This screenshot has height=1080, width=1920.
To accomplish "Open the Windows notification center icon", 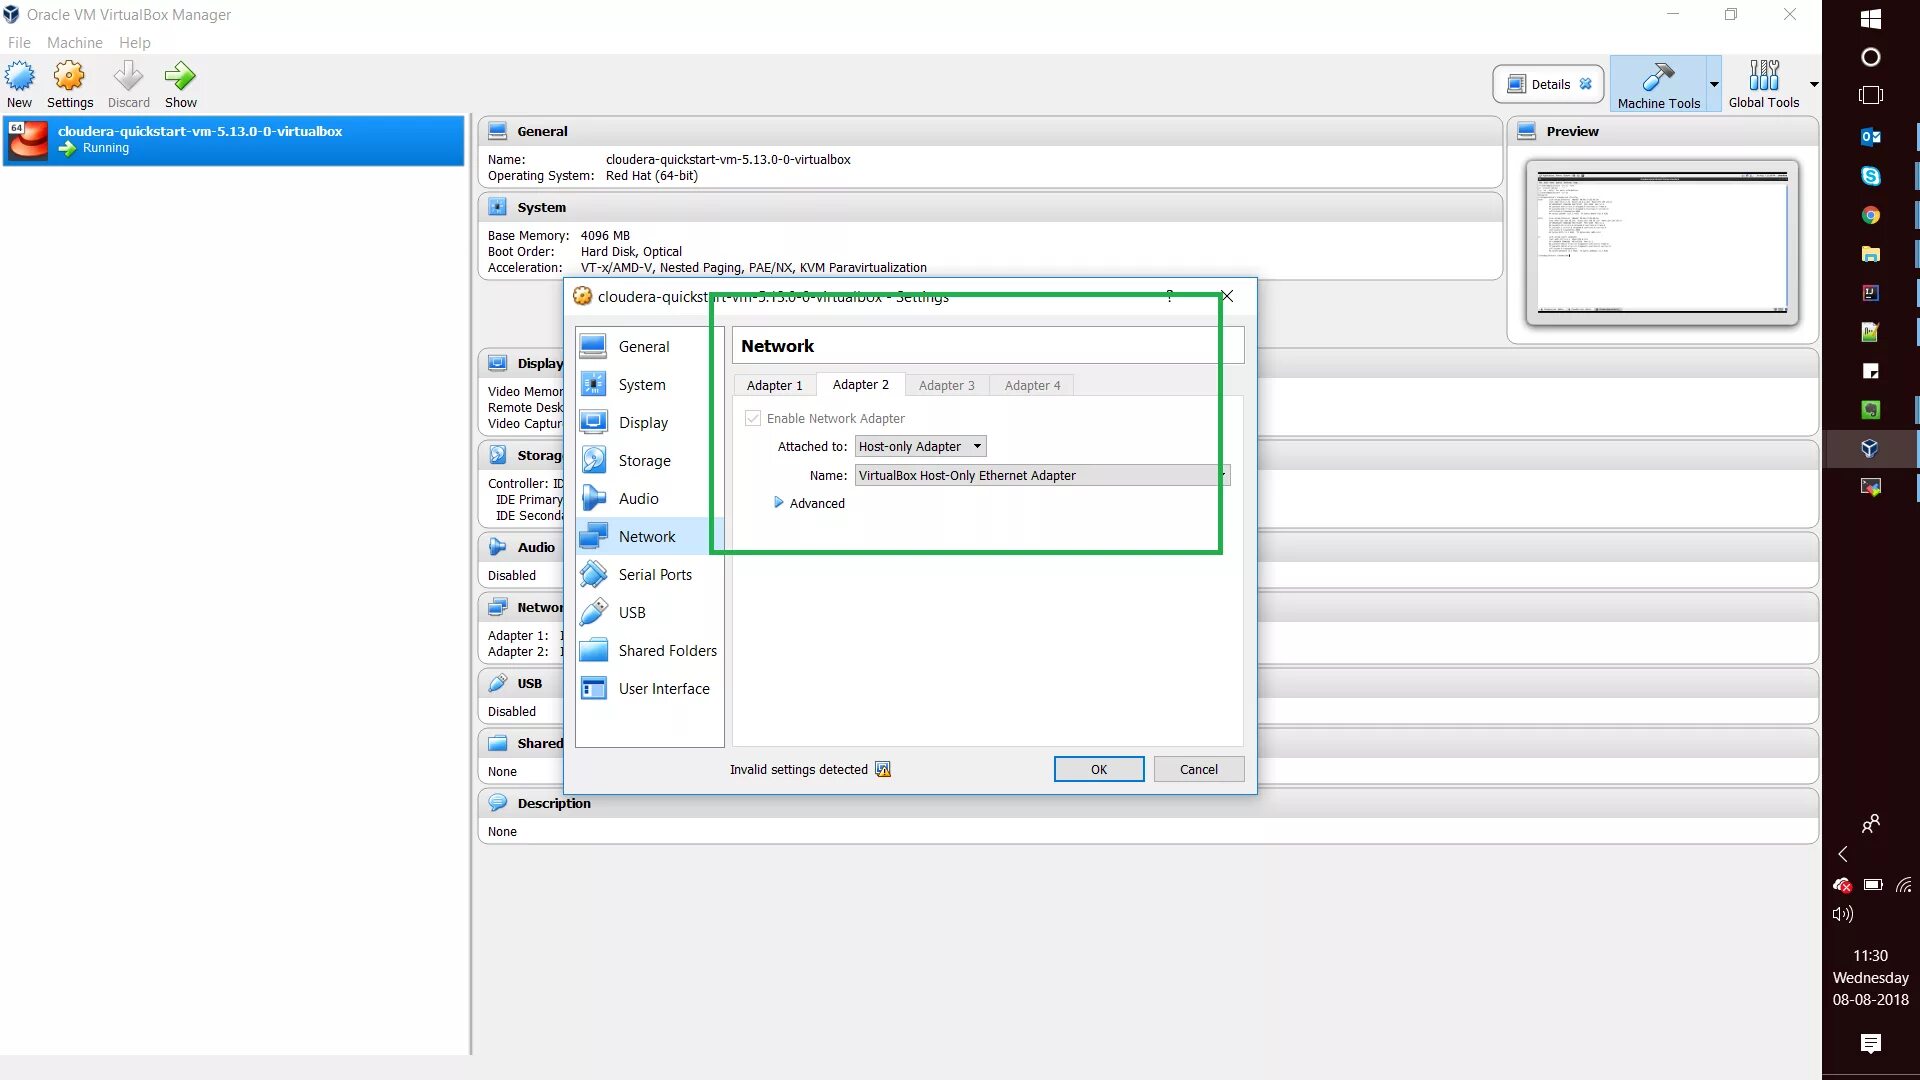I will 1871,1043.
